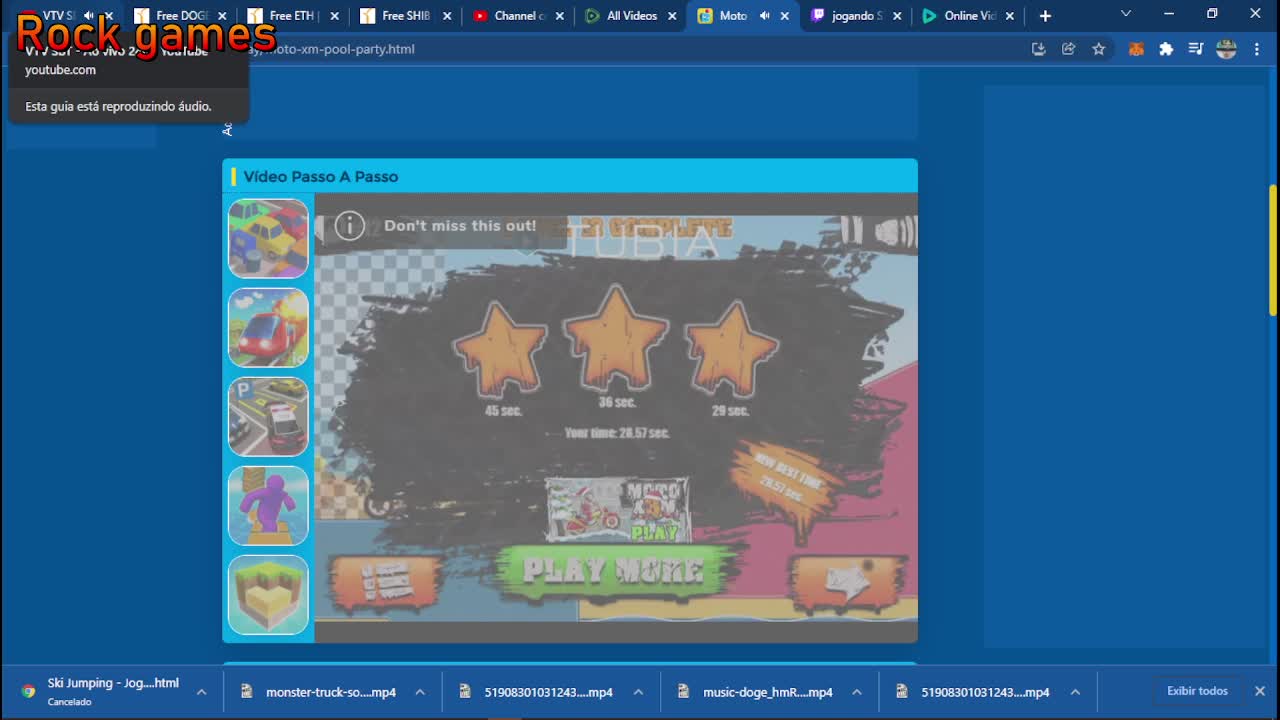This screenshot has height=720, width=1280.
Task: Open the tab search chevron
Action: [1126, 15]
